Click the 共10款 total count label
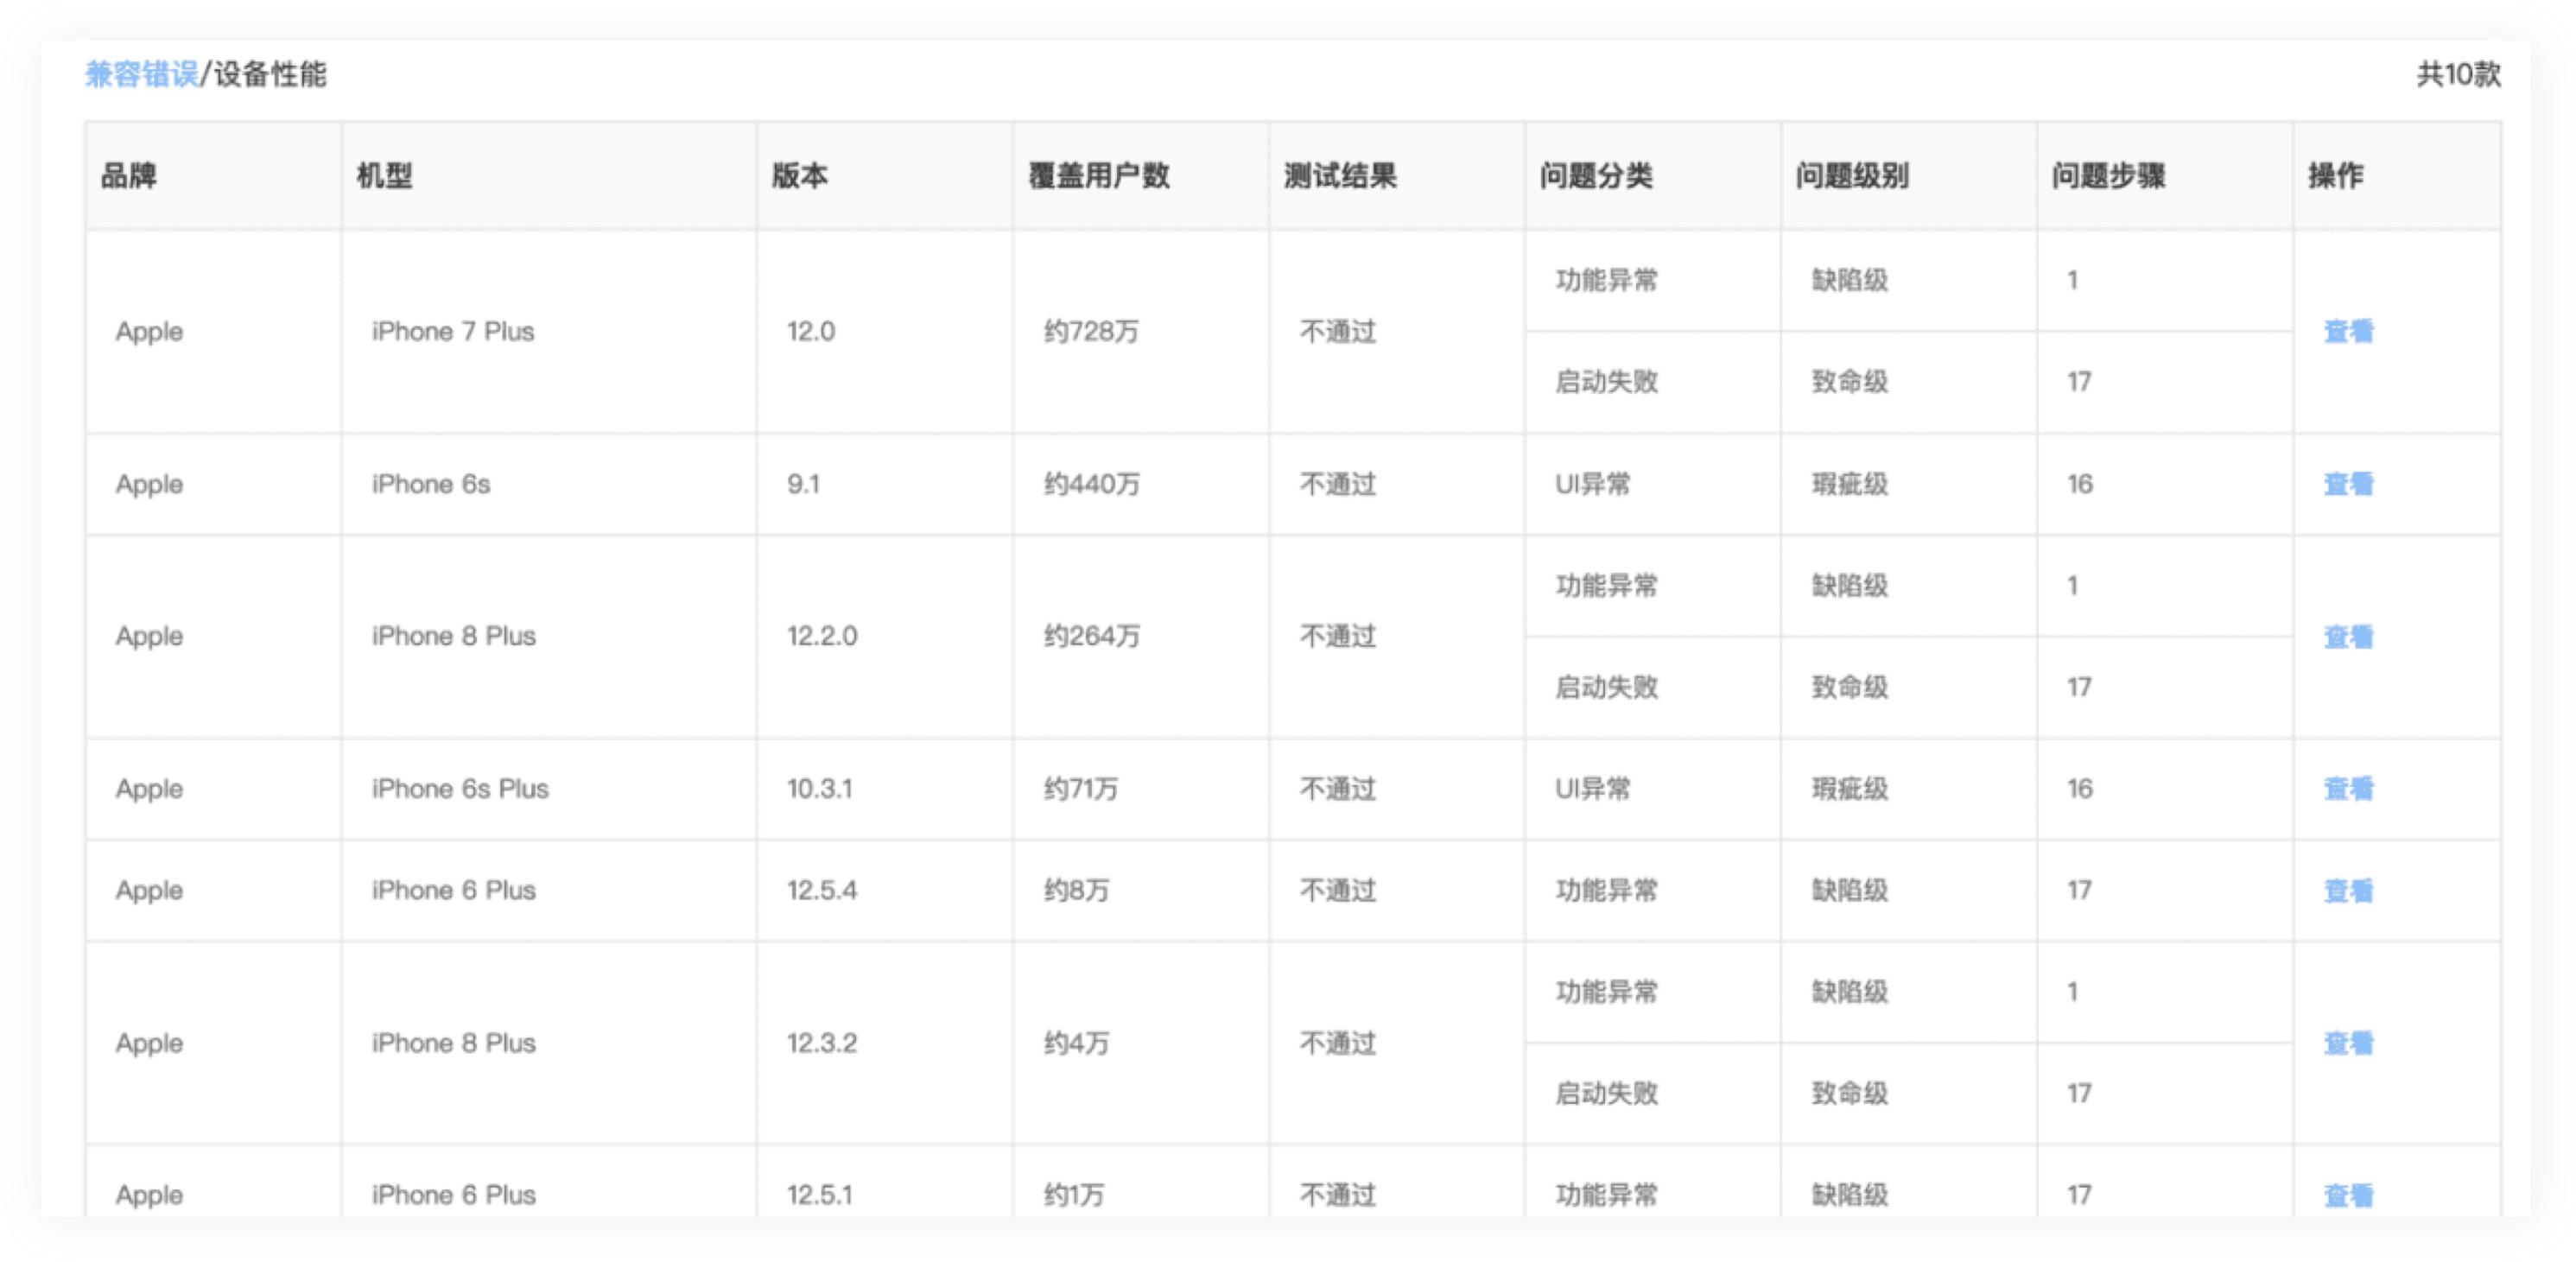2576x1262 pixels. point(2458,74)
